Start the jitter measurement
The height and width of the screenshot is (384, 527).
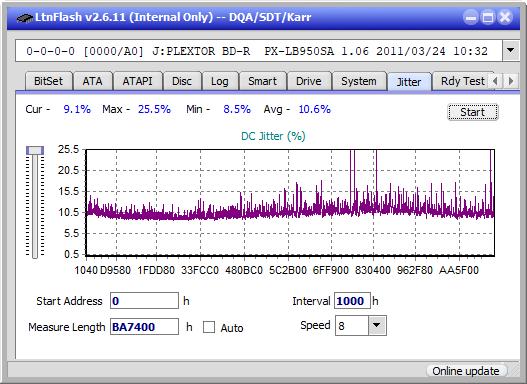click(473, 112)
